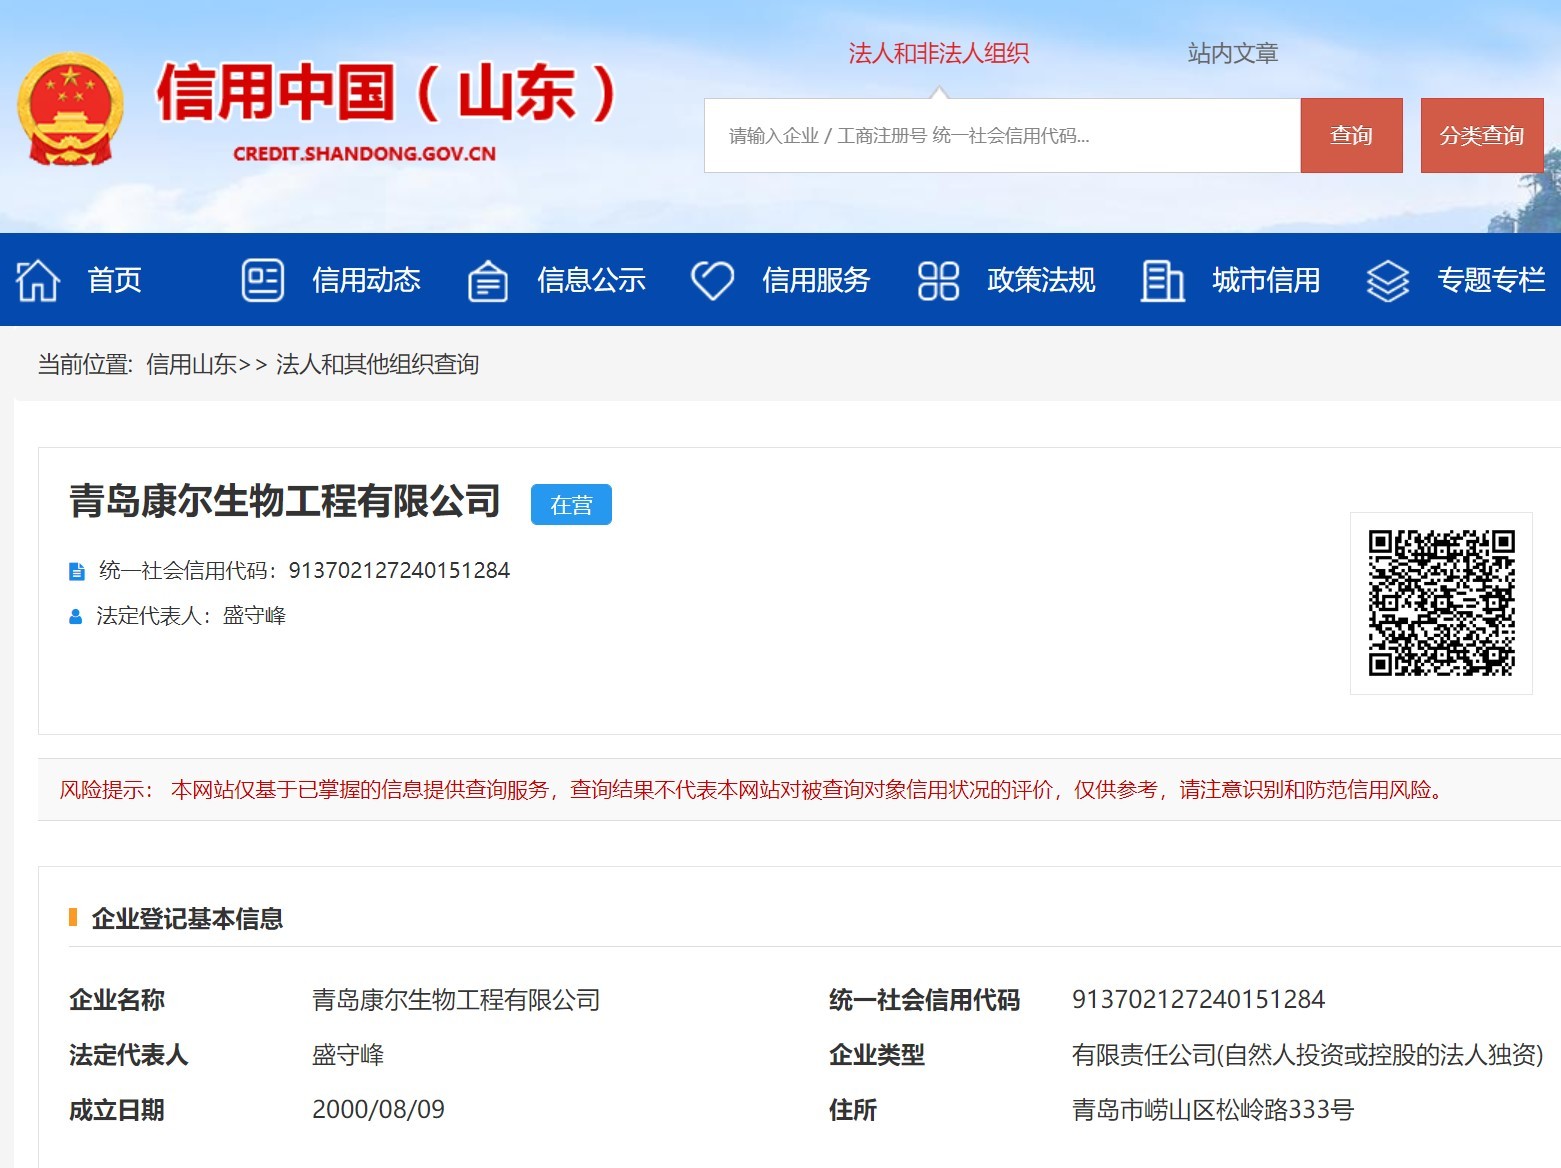
Task: Click the 信息公示 clipboard icon
Action: pyautogui.click(x=488, y=281)
